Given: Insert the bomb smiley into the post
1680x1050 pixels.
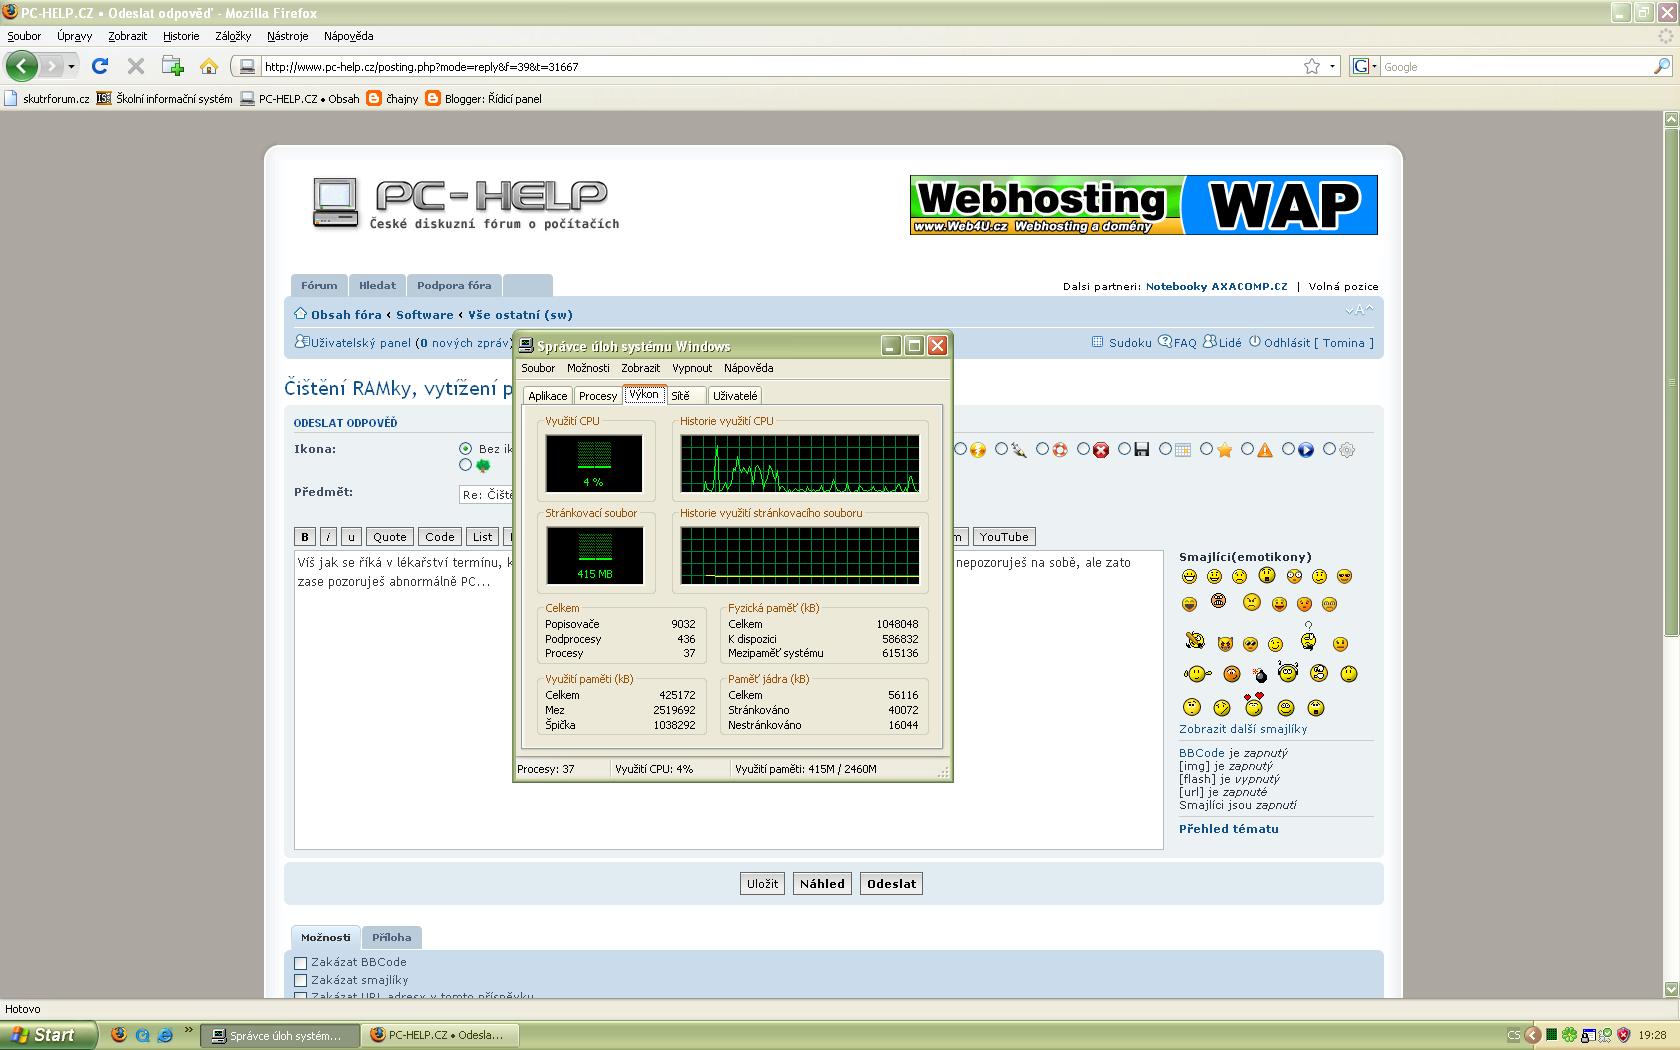Looking at the screenshot, I should tap(1260, 675).
